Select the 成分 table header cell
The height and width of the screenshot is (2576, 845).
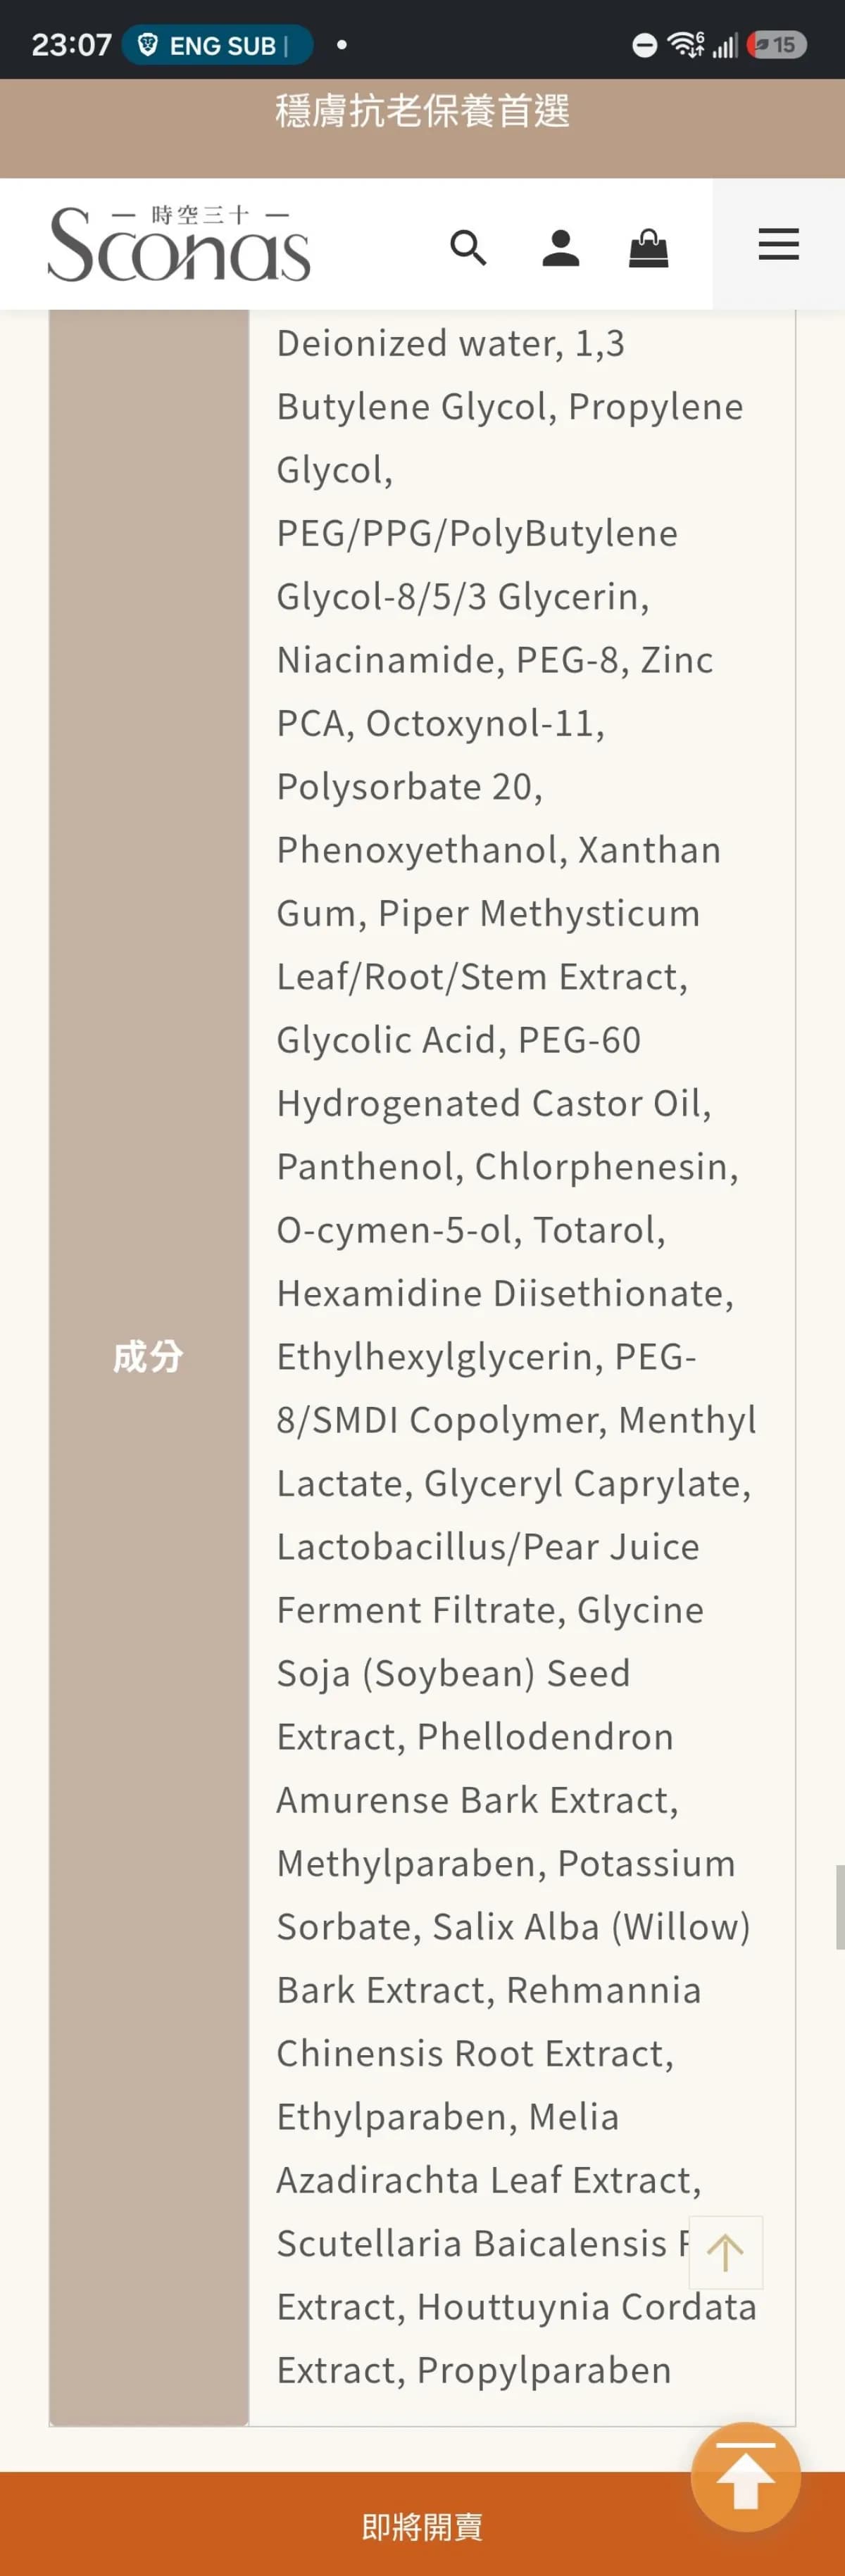tap(149, 1357)
